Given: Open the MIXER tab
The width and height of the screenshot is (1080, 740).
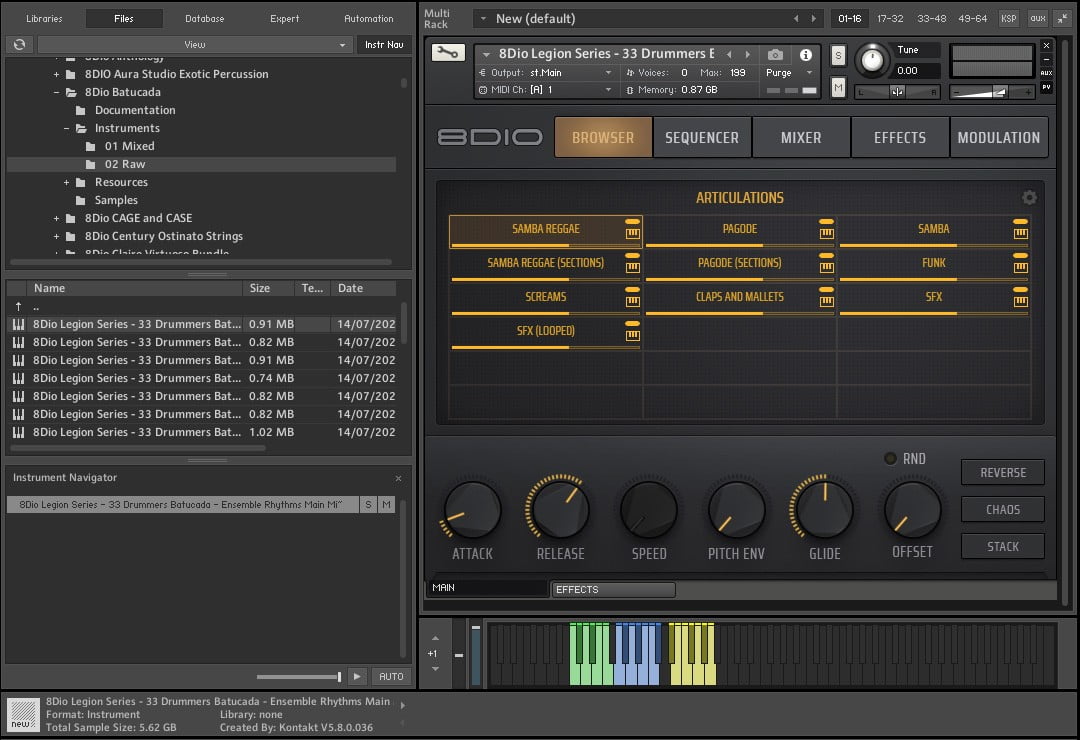Looking at the screenshot, I should click(801, 137).
